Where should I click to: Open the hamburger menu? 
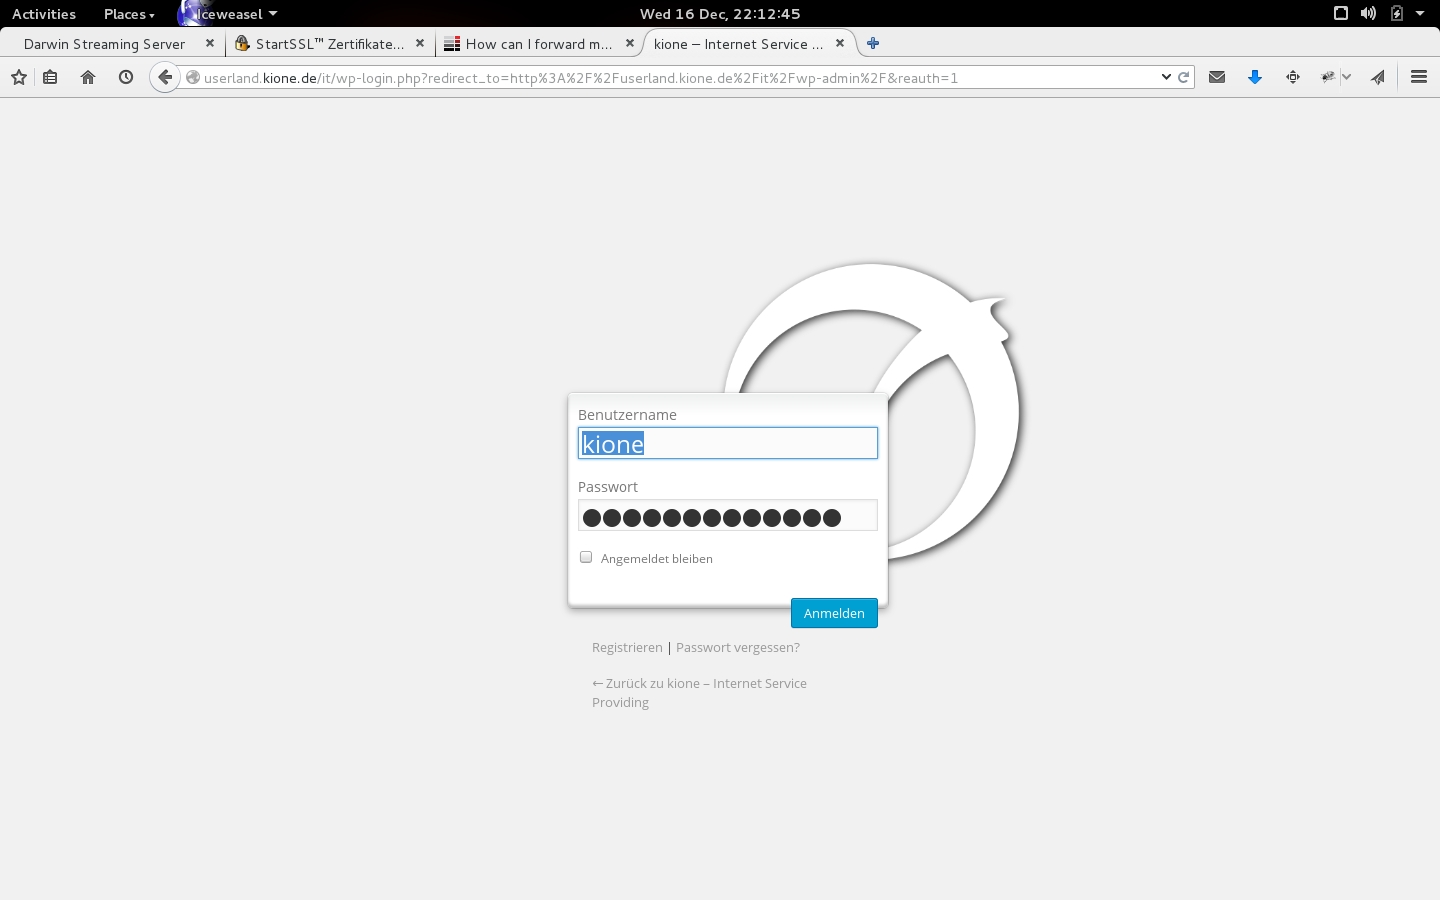(x=1418, y=77)
